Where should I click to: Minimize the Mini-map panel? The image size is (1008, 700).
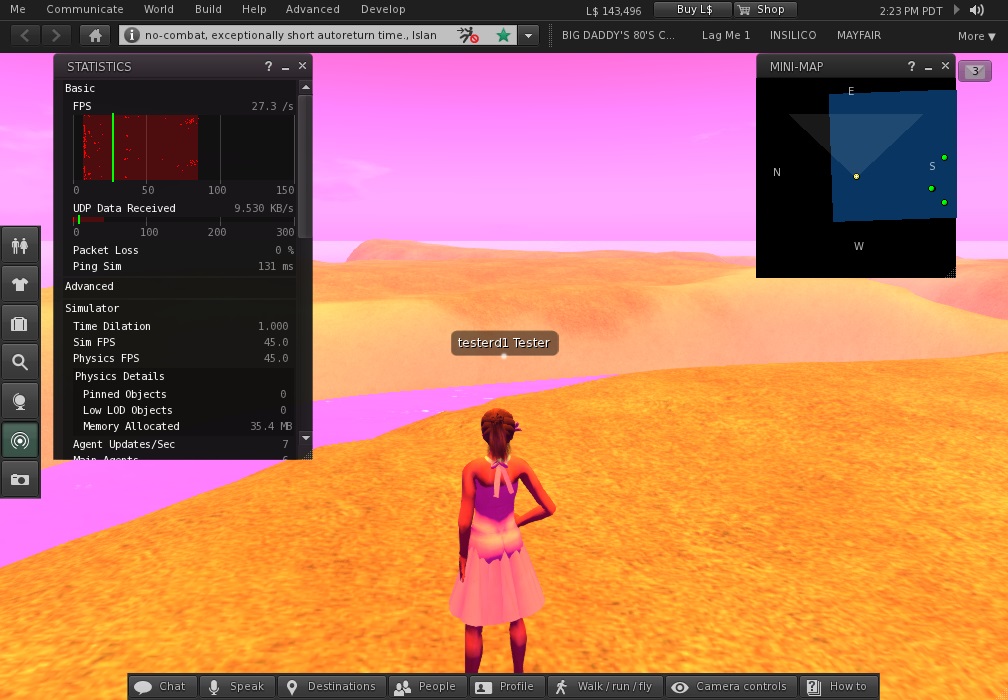(x=928, y=67)
